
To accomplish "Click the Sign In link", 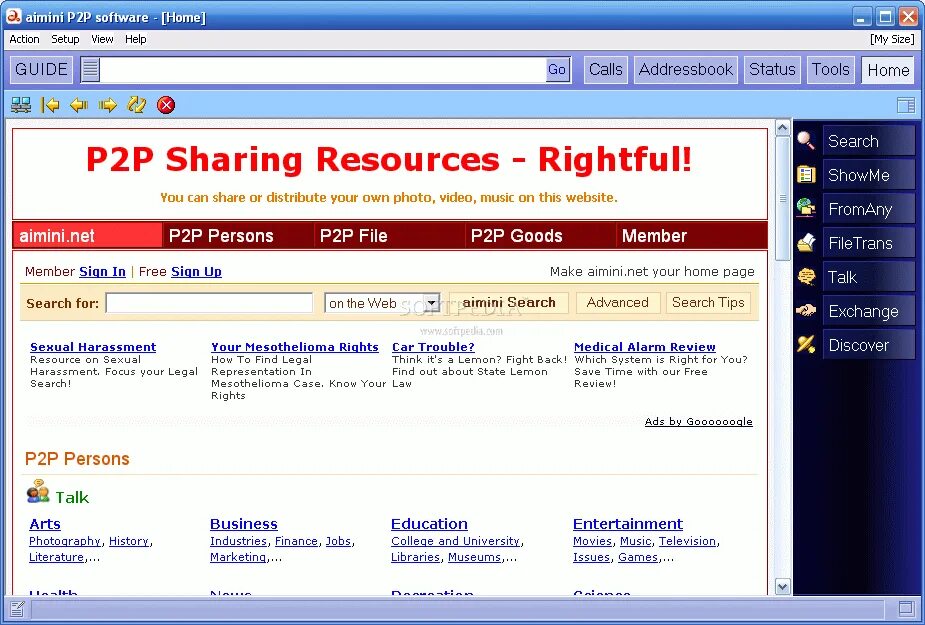I will pos(102,271).
